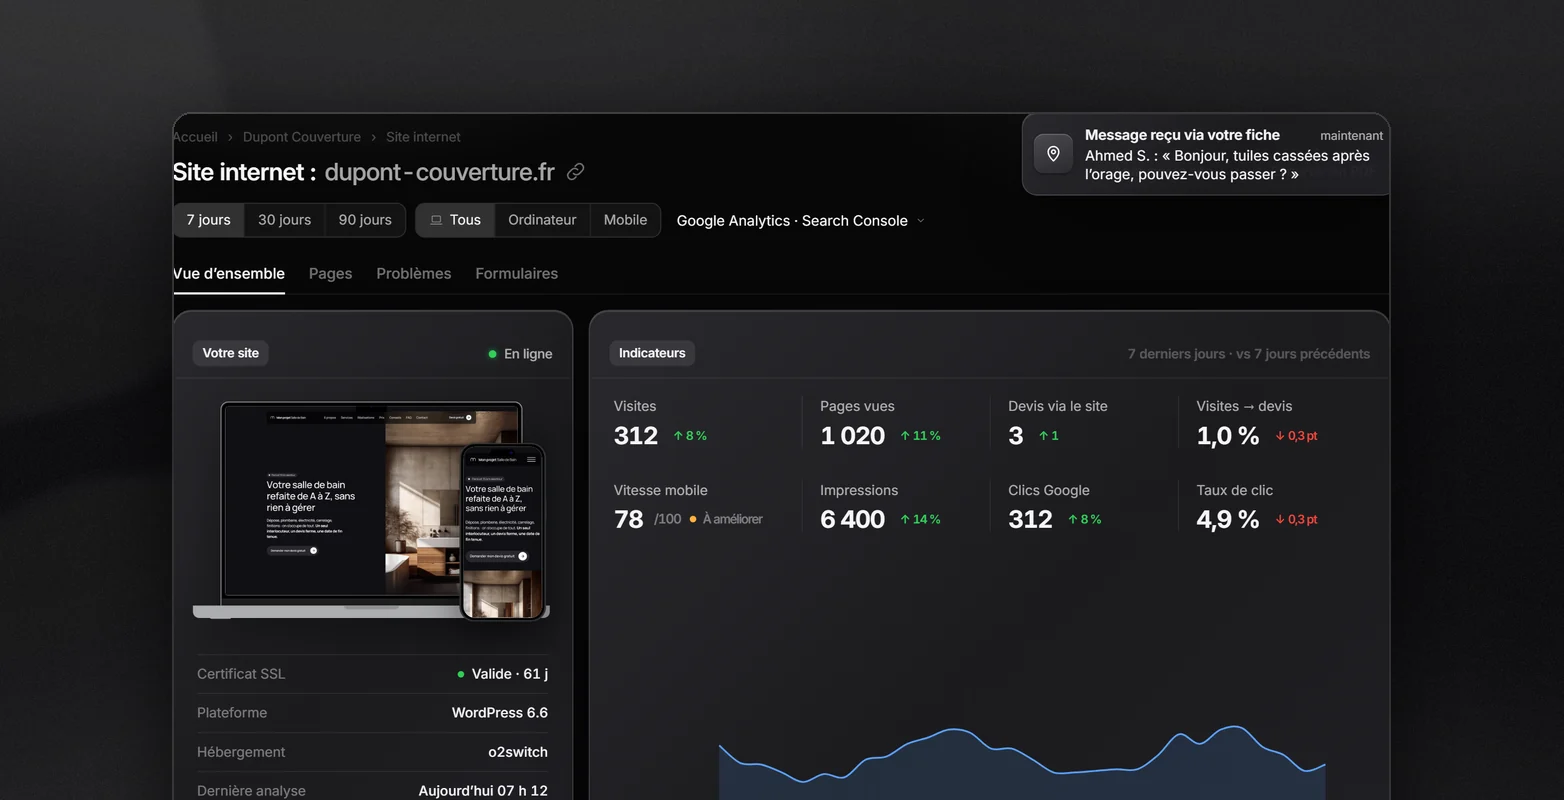The width and height of the screenshot is (1564, 800).
Task: Click the laptop icon in Tous filter
Action: pyautogui.click(x=436, y=220)
